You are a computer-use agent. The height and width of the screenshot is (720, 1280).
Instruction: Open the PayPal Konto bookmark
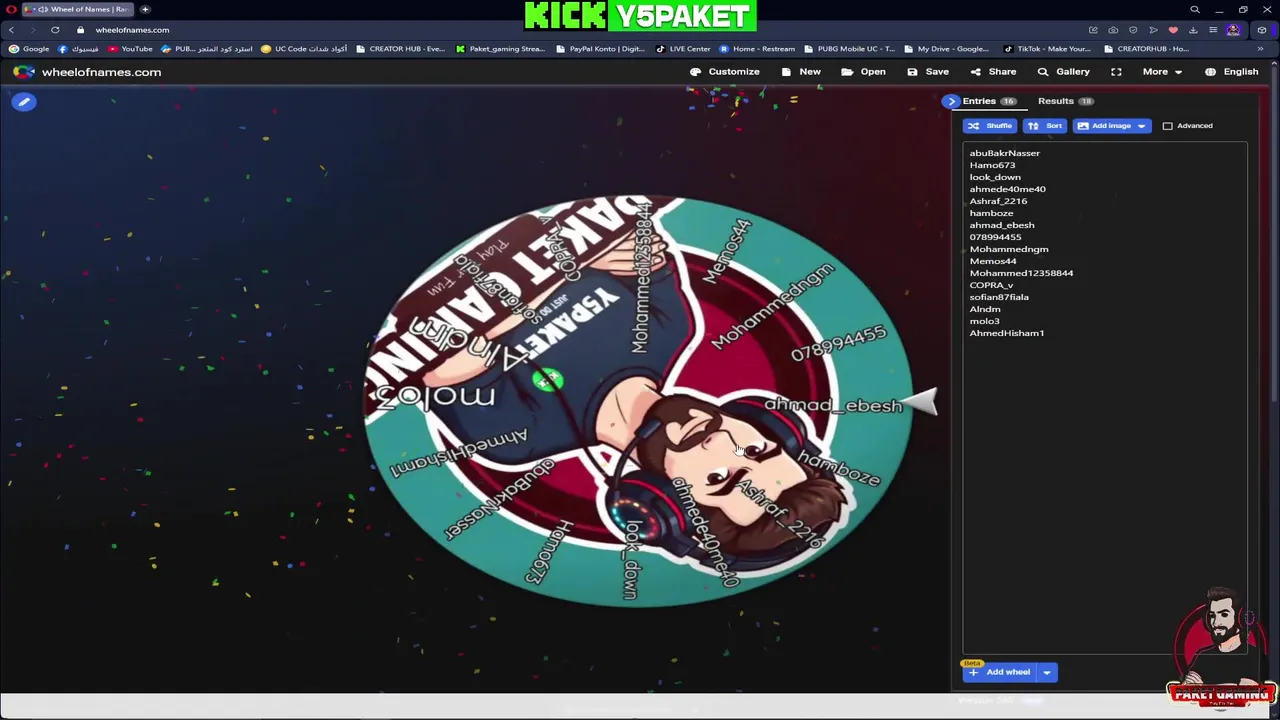(600, 49)
